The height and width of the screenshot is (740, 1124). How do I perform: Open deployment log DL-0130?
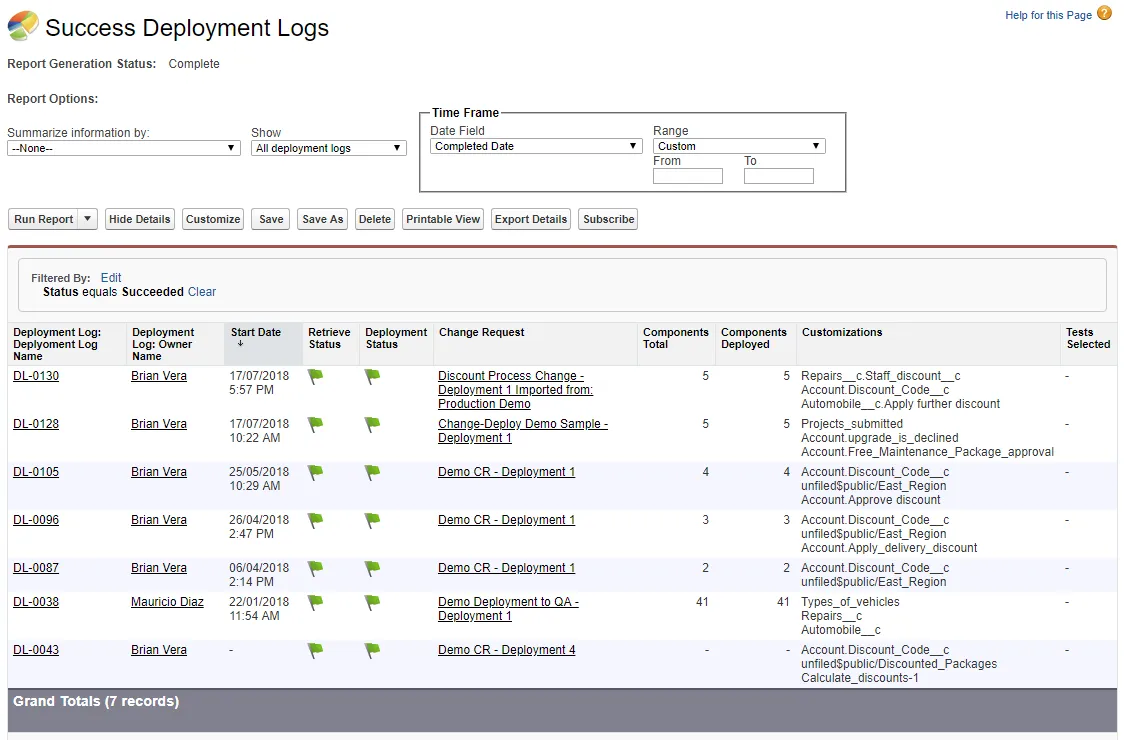36,376
